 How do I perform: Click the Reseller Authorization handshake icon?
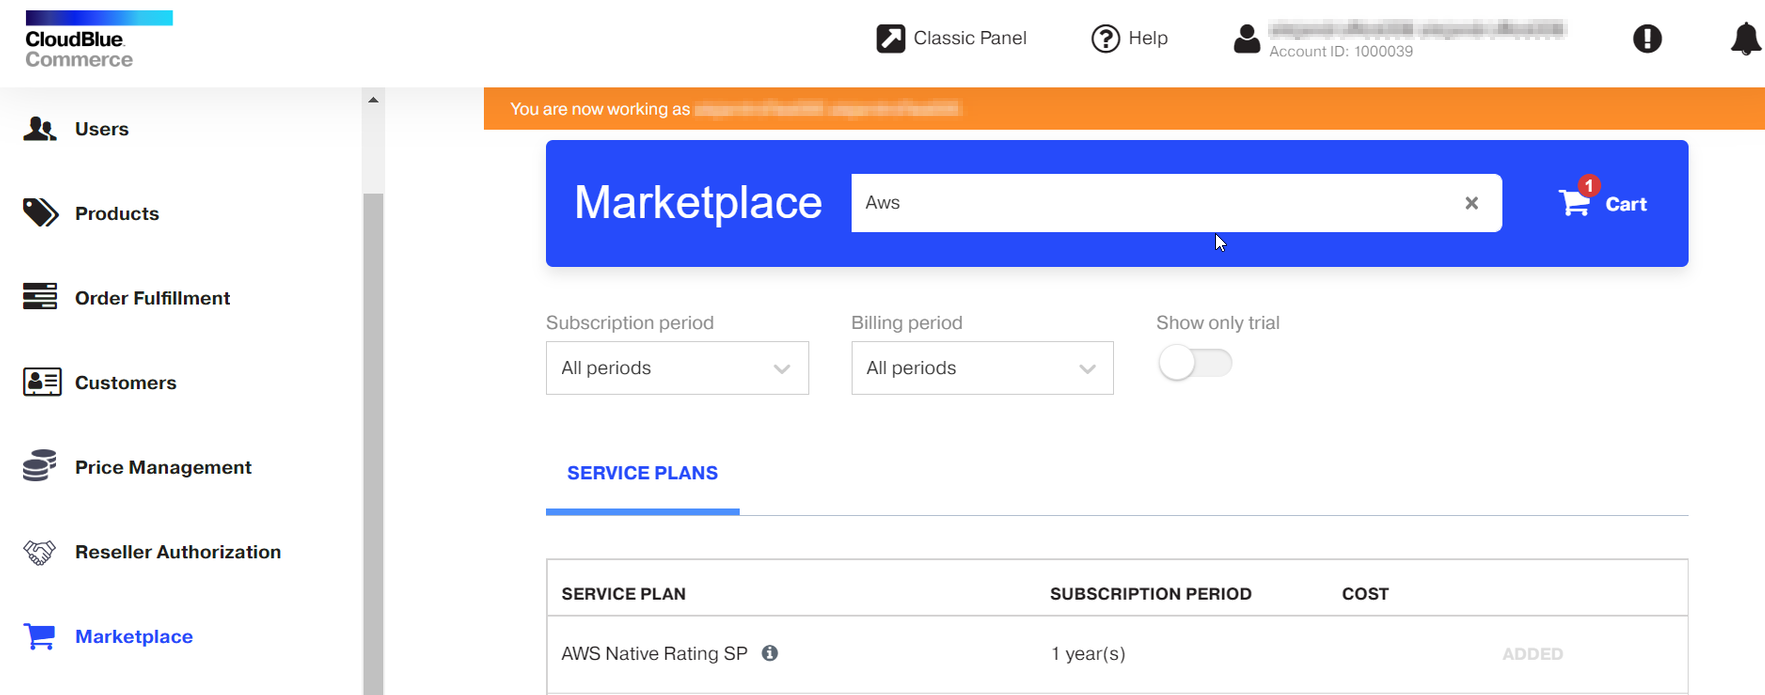click(x=40, y=552)
